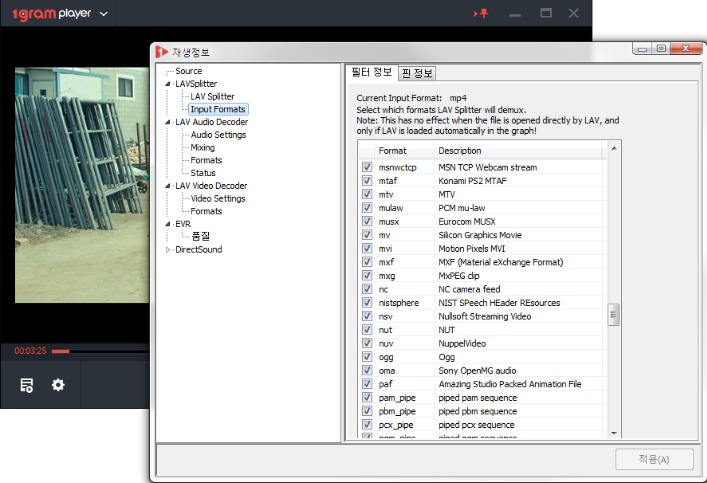Screen dimensions: 707x483
Task: Click the 재생정보 dialog title icon
Action: pyautogui.click(x=161, y=52)
